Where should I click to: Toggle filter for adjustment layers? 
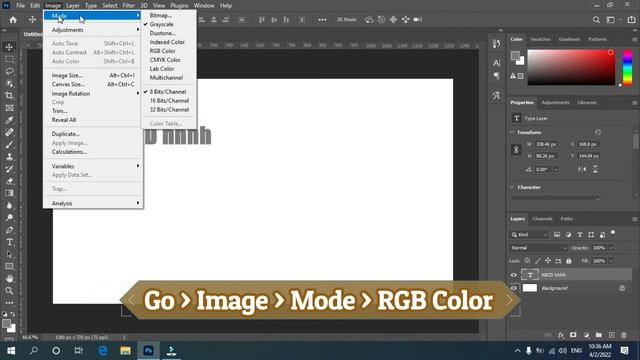point(568,235)
